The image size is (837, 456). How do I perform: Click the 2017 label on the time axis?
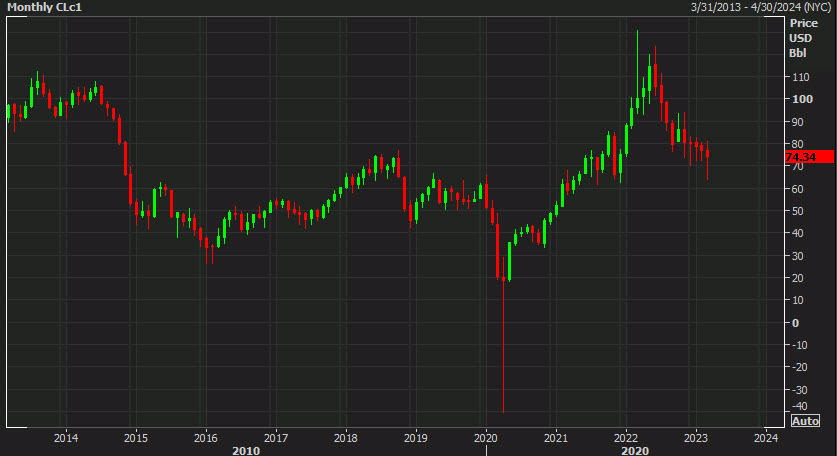(x=275, y=438)
